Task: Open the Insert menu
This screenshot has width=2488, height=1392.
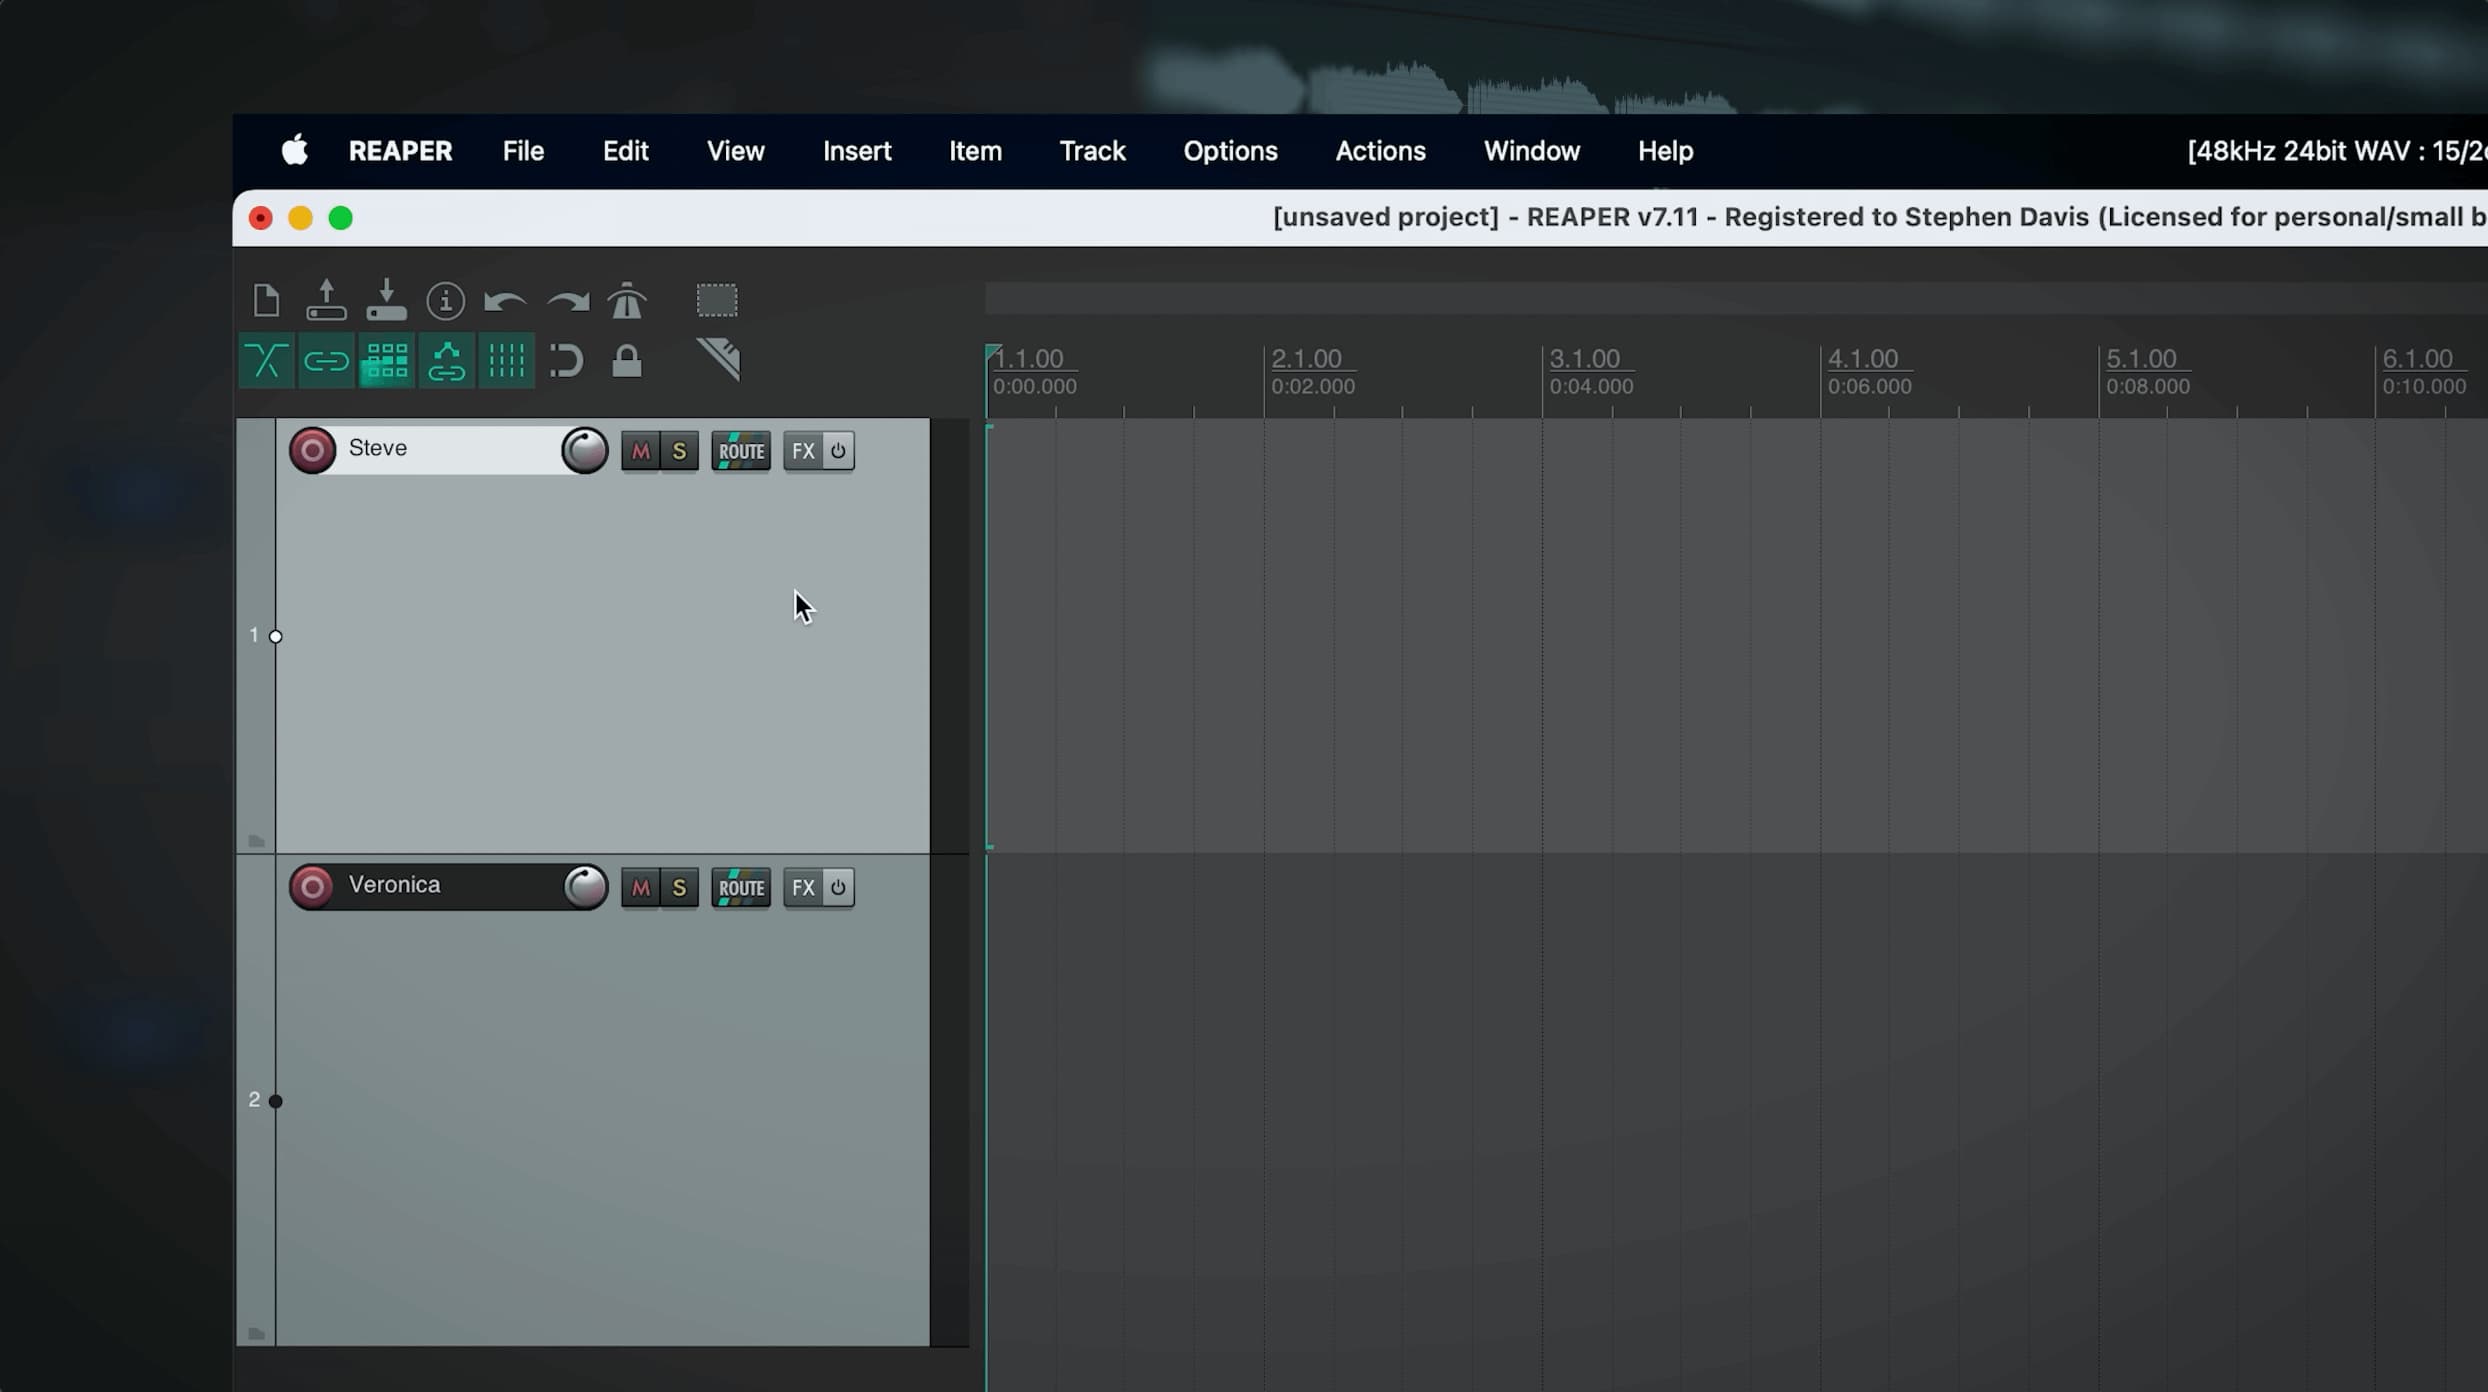Action: pyautogui.click(x=857, y=151)
